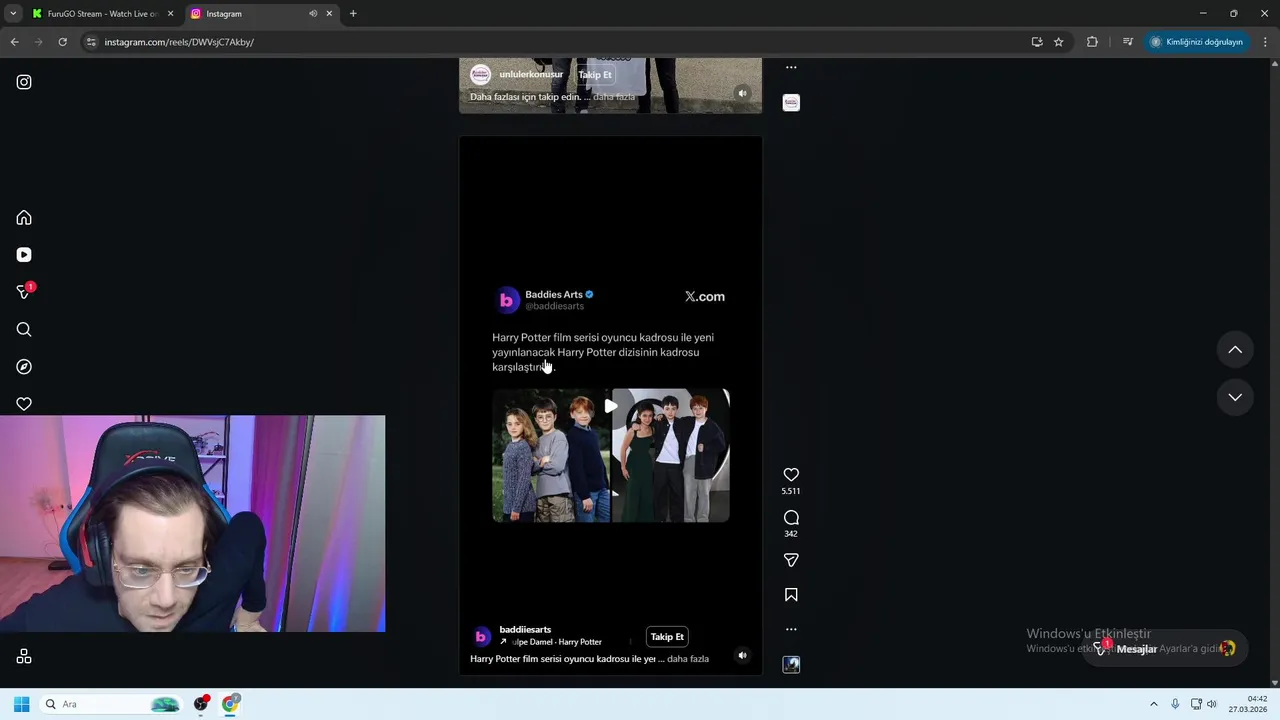Expand baddiiesarts caption with 'daha fazla'
1280x720 pixels.
(688, 659)
